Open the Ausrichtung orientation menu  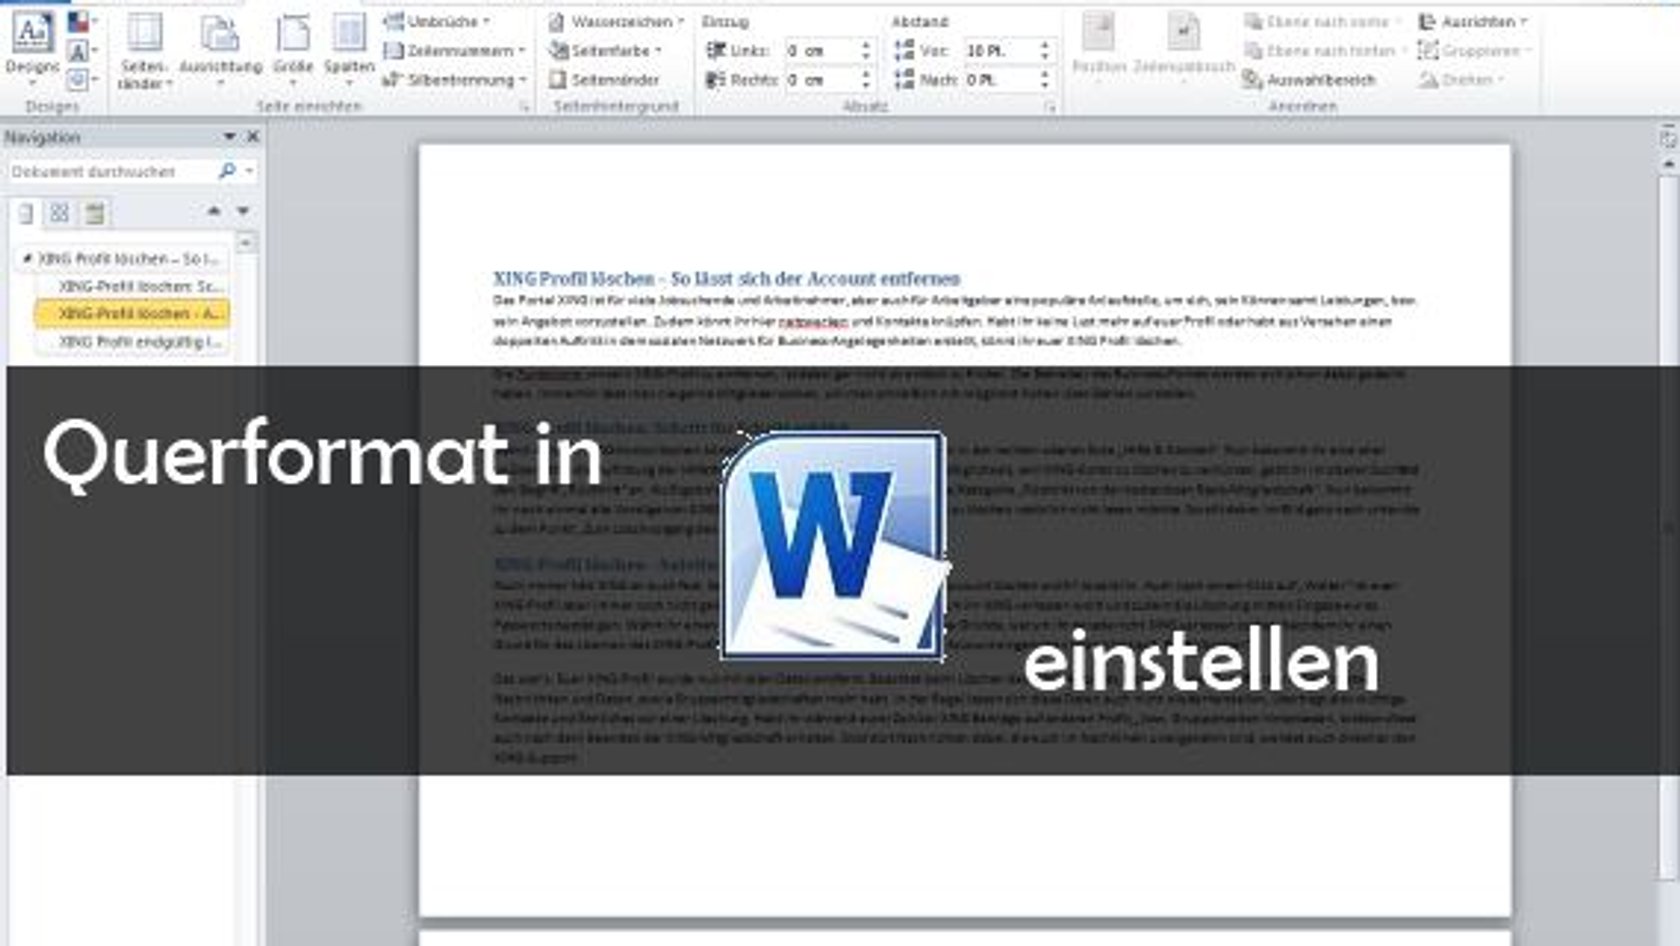pos(220,49)
